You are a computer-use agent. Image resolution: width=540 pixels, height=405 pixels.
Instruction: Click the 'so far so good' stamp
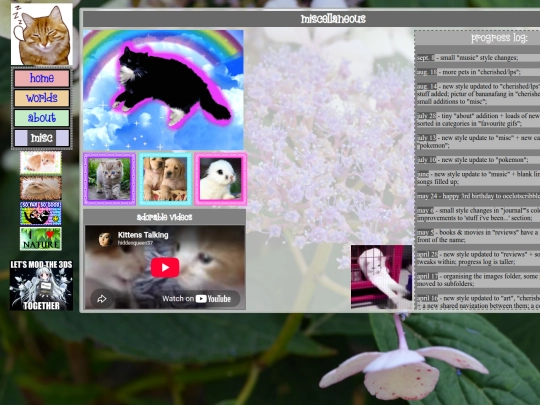tap(41, 214)
